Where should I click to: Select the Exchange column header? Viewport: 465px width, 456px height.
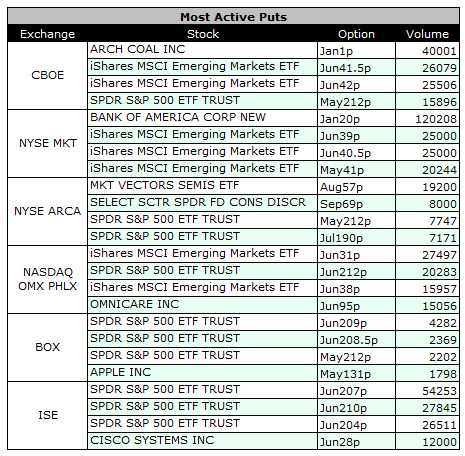click(47, 34)
